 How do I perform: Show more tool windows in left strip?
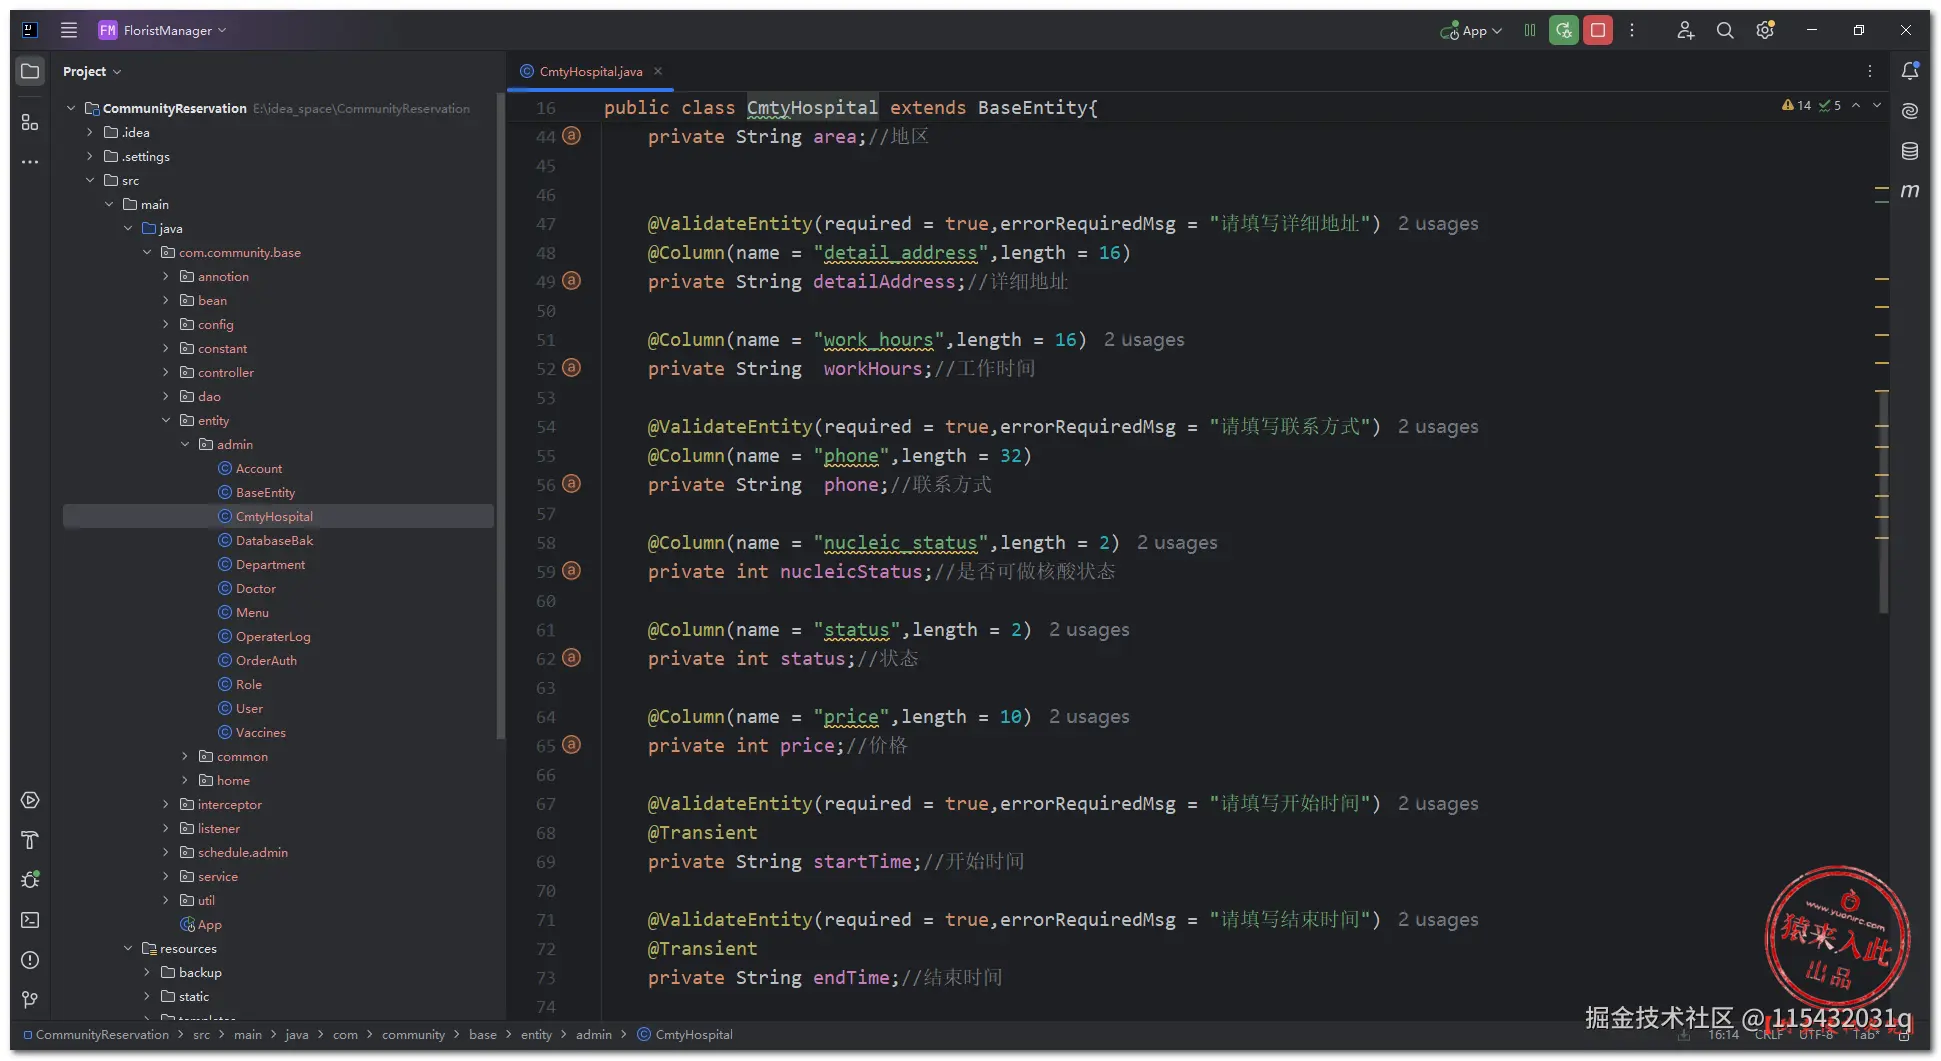(30, 161)
